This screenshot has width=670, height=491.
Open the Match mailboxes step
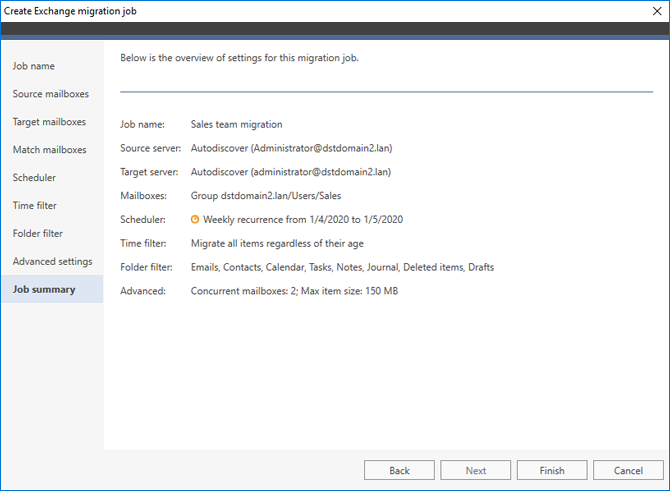coord(50,150)
